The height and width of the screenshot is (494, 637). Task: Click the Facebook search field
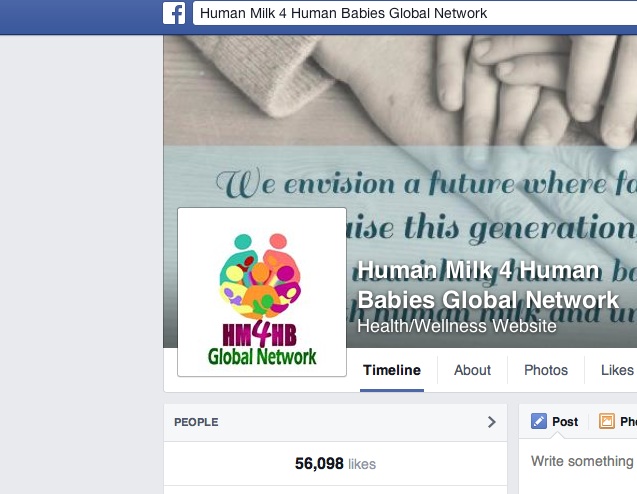[415, 13]
